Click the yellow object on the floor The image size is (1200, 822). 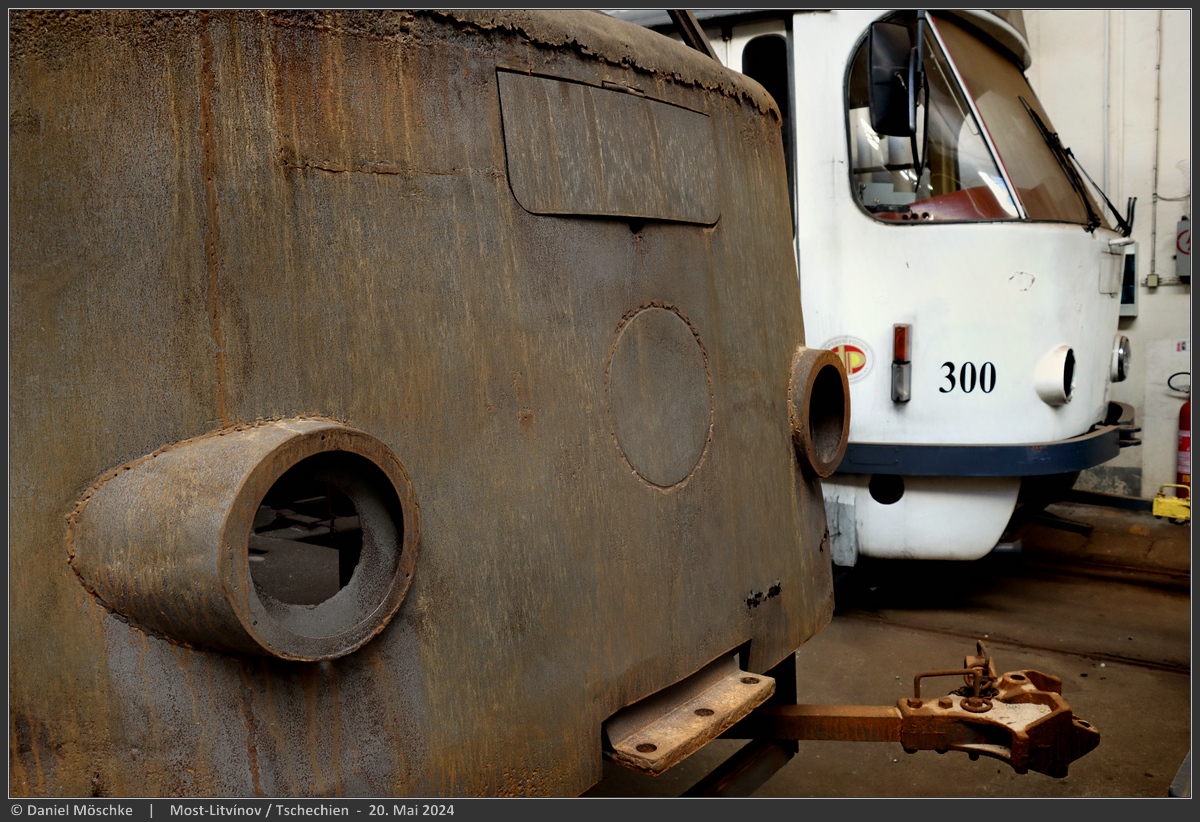(x=1171, y=504)
